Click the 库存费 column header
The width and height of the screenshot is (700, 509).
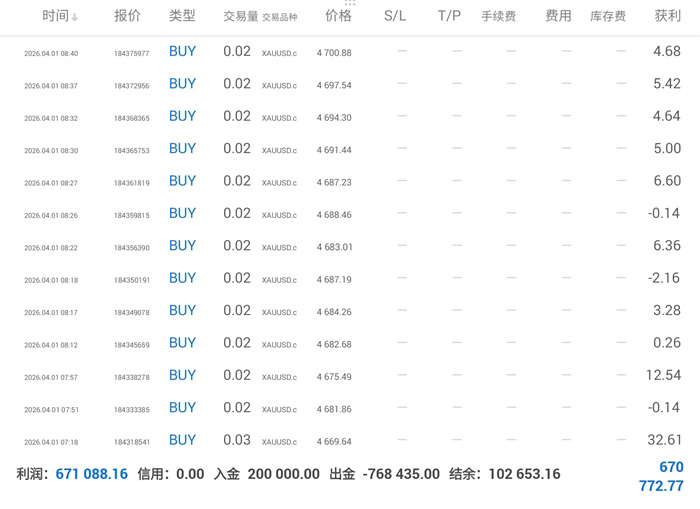608,17
